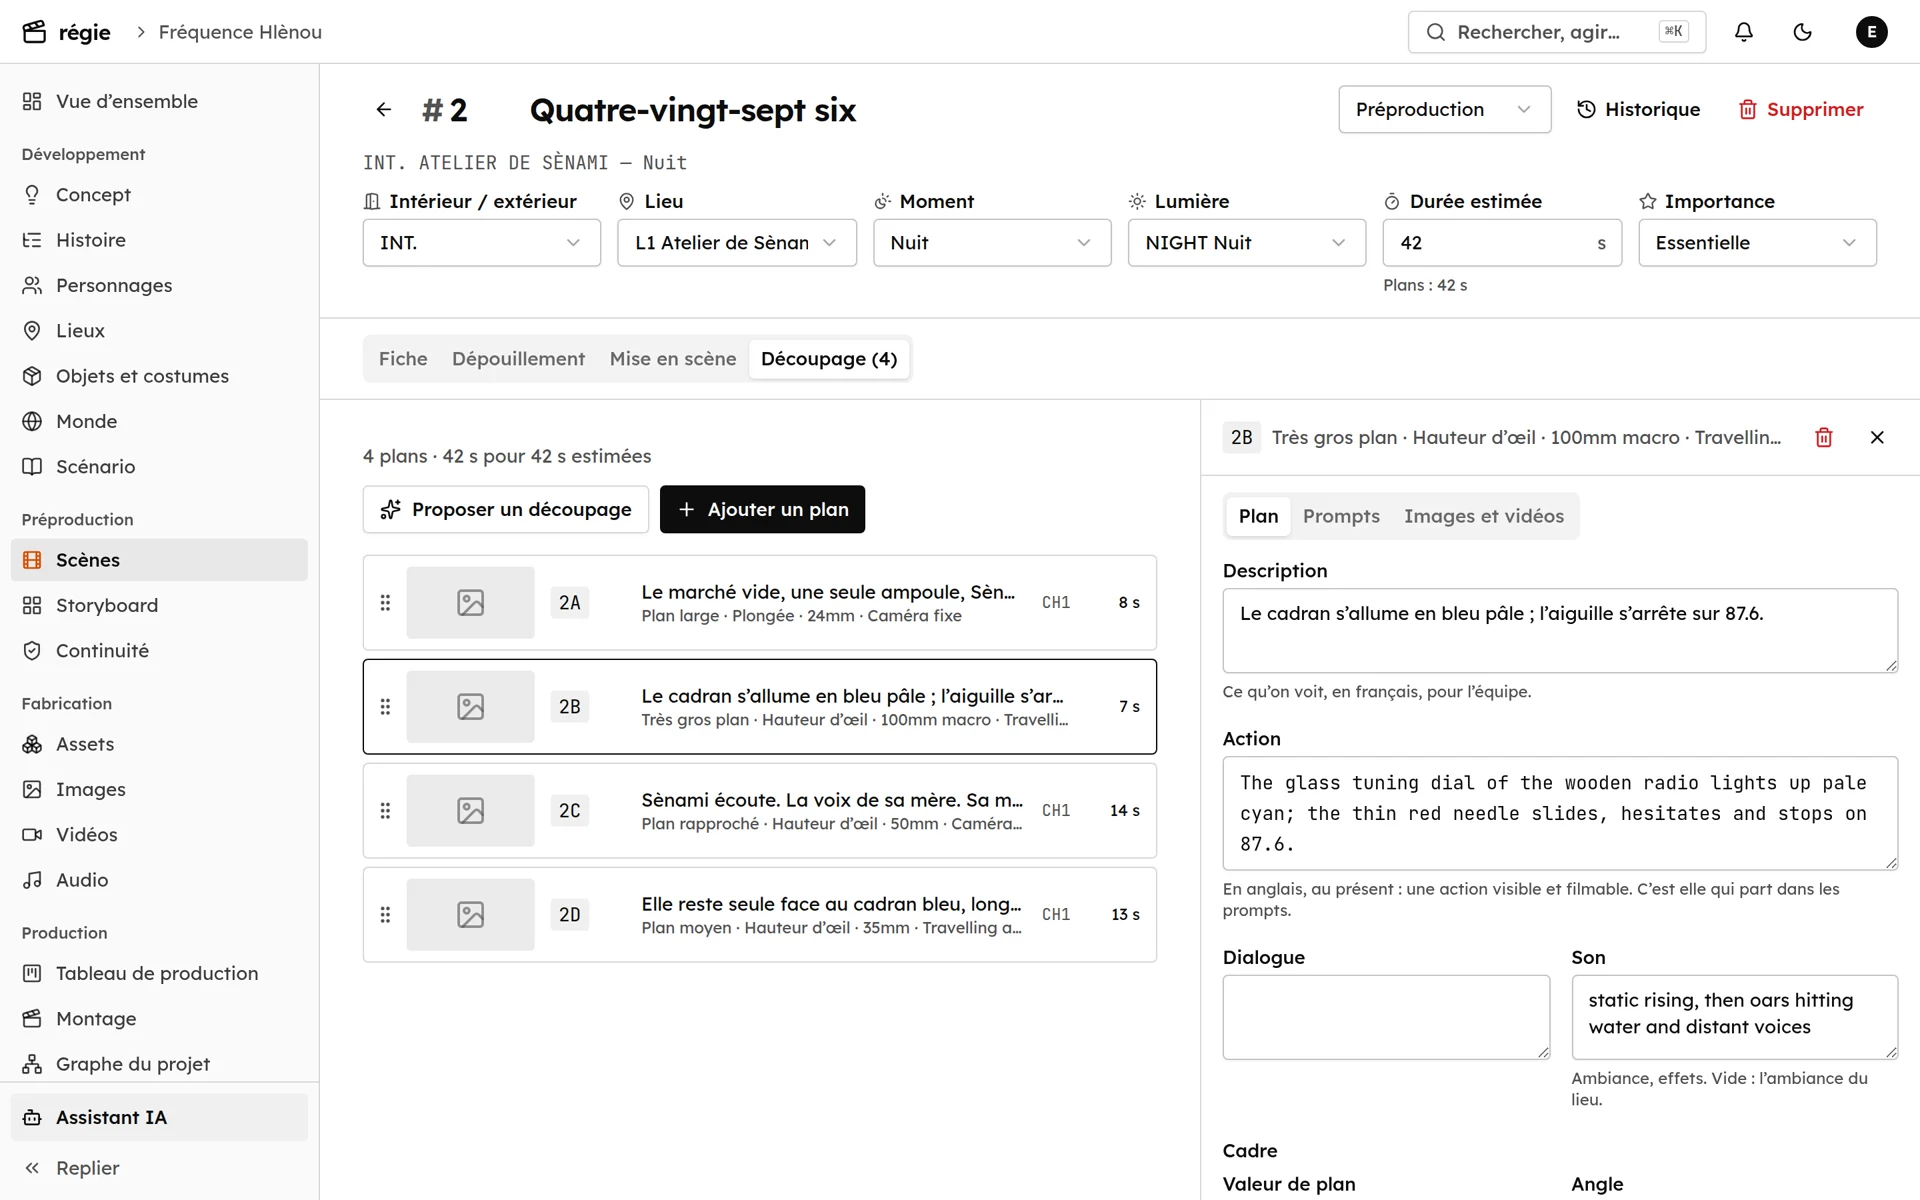Open Personnages section
This screenshot has height=1200, width=1920.
[159, 286]
